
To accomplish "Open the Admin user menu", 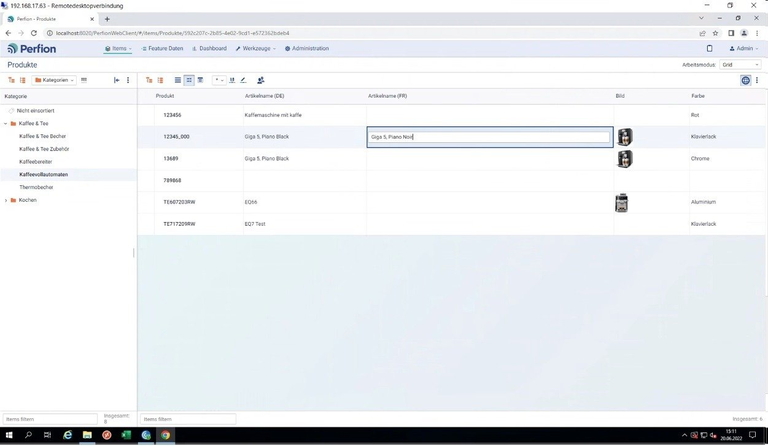I will [744, 48].
